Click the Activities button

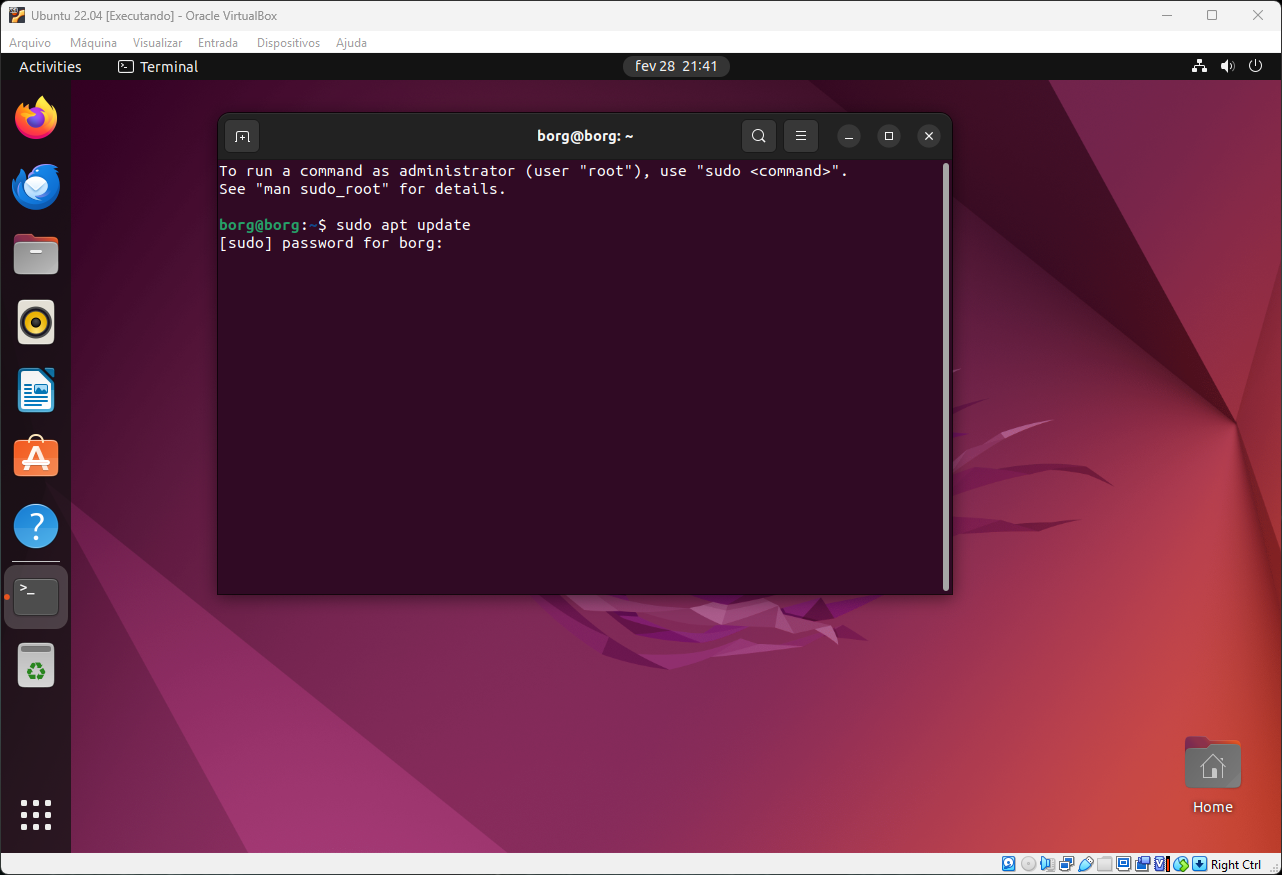click(x=50, y=67)
